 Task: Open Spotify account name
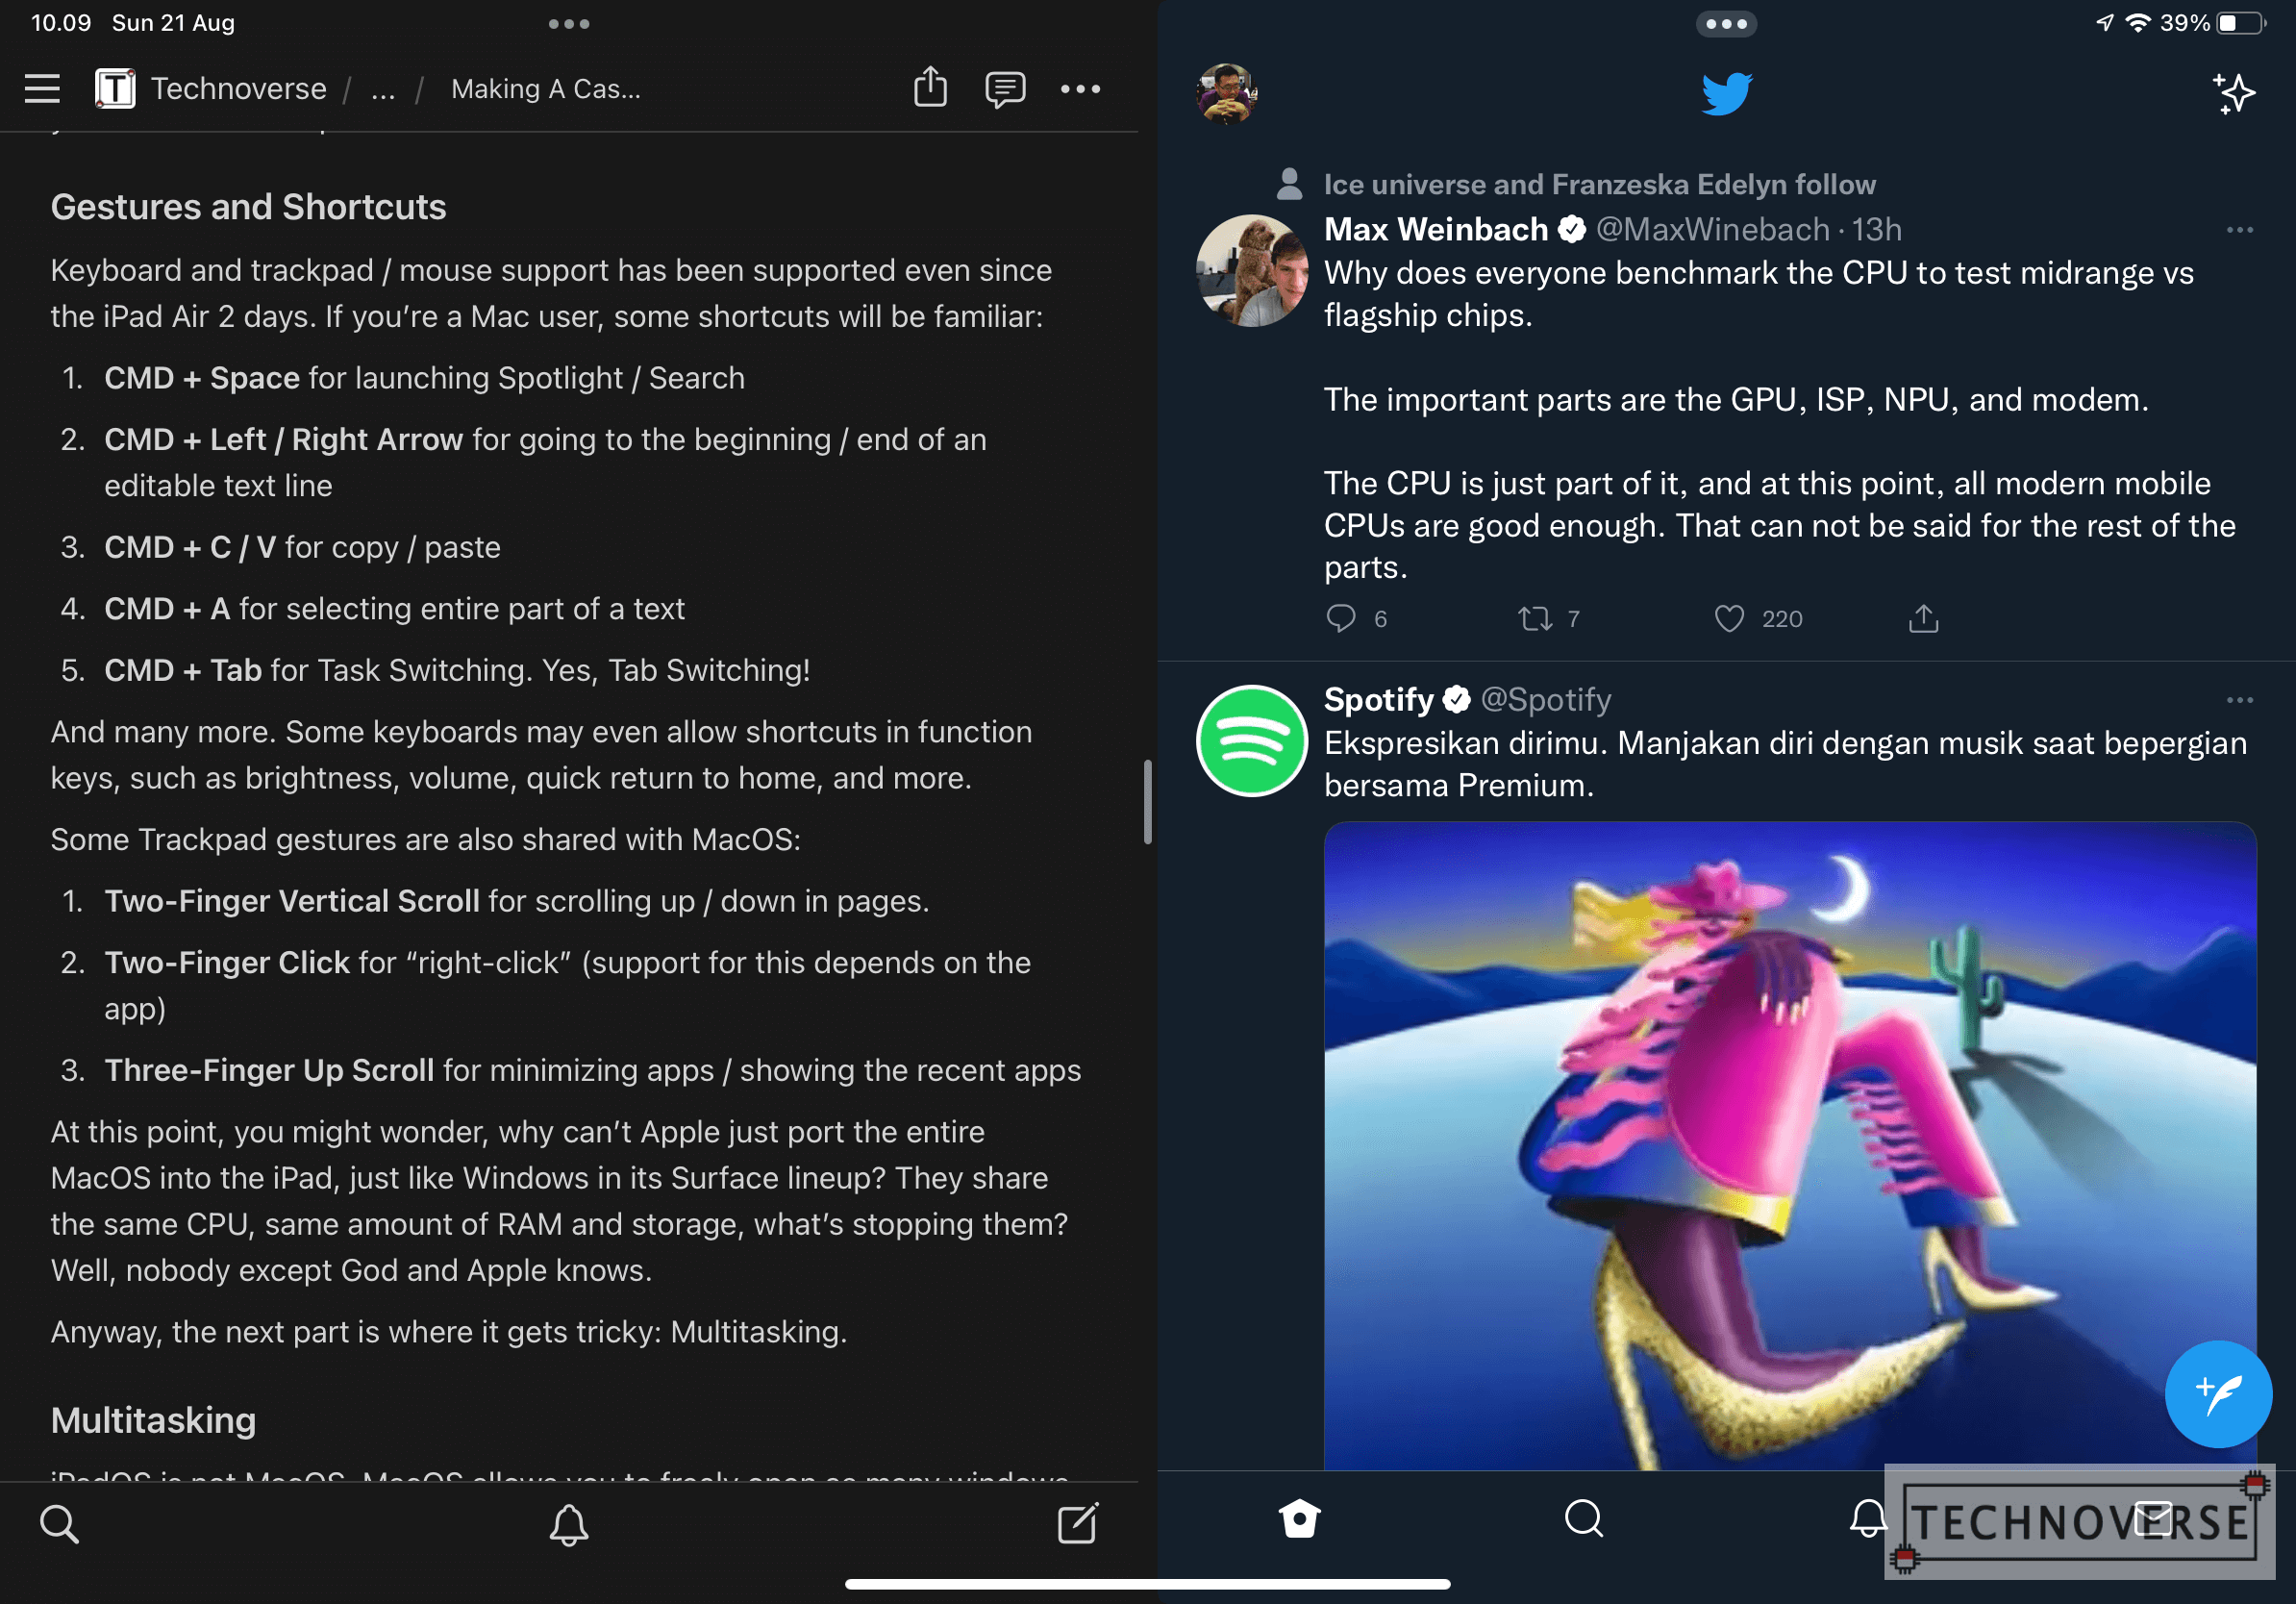point(1378,699)
